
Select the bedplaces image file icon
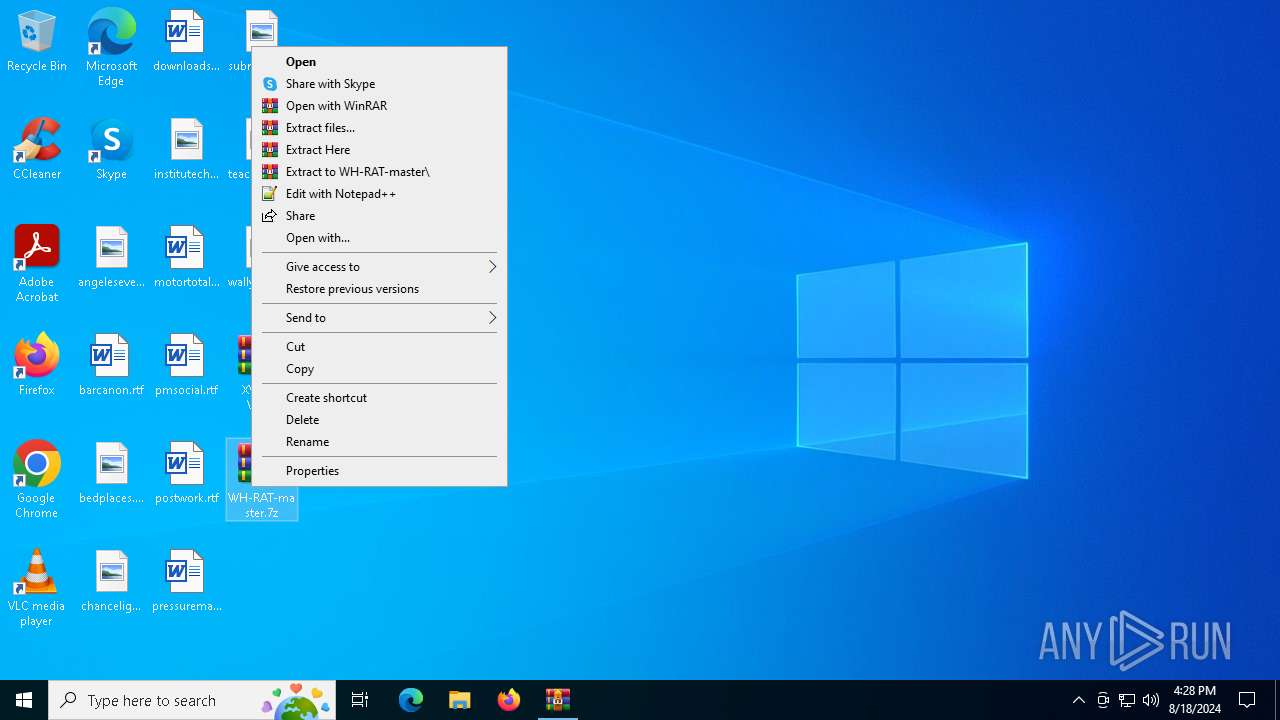pos(111,474)
